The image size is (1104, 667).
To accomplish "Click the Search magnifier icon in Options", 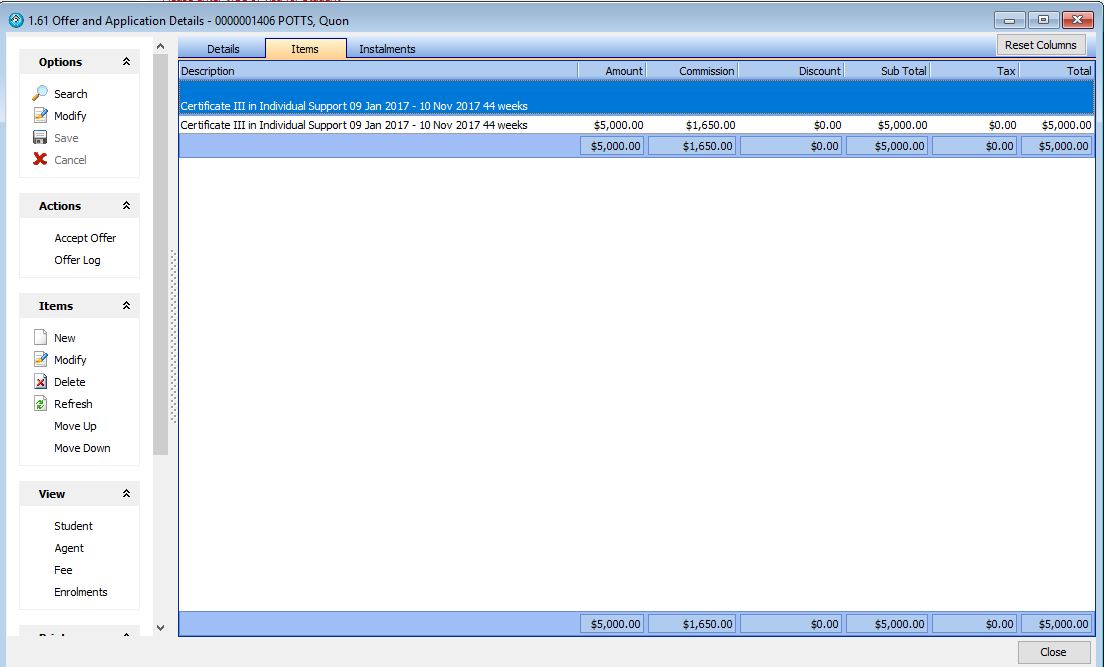I will pyautogui.click(x=40, y=94).
